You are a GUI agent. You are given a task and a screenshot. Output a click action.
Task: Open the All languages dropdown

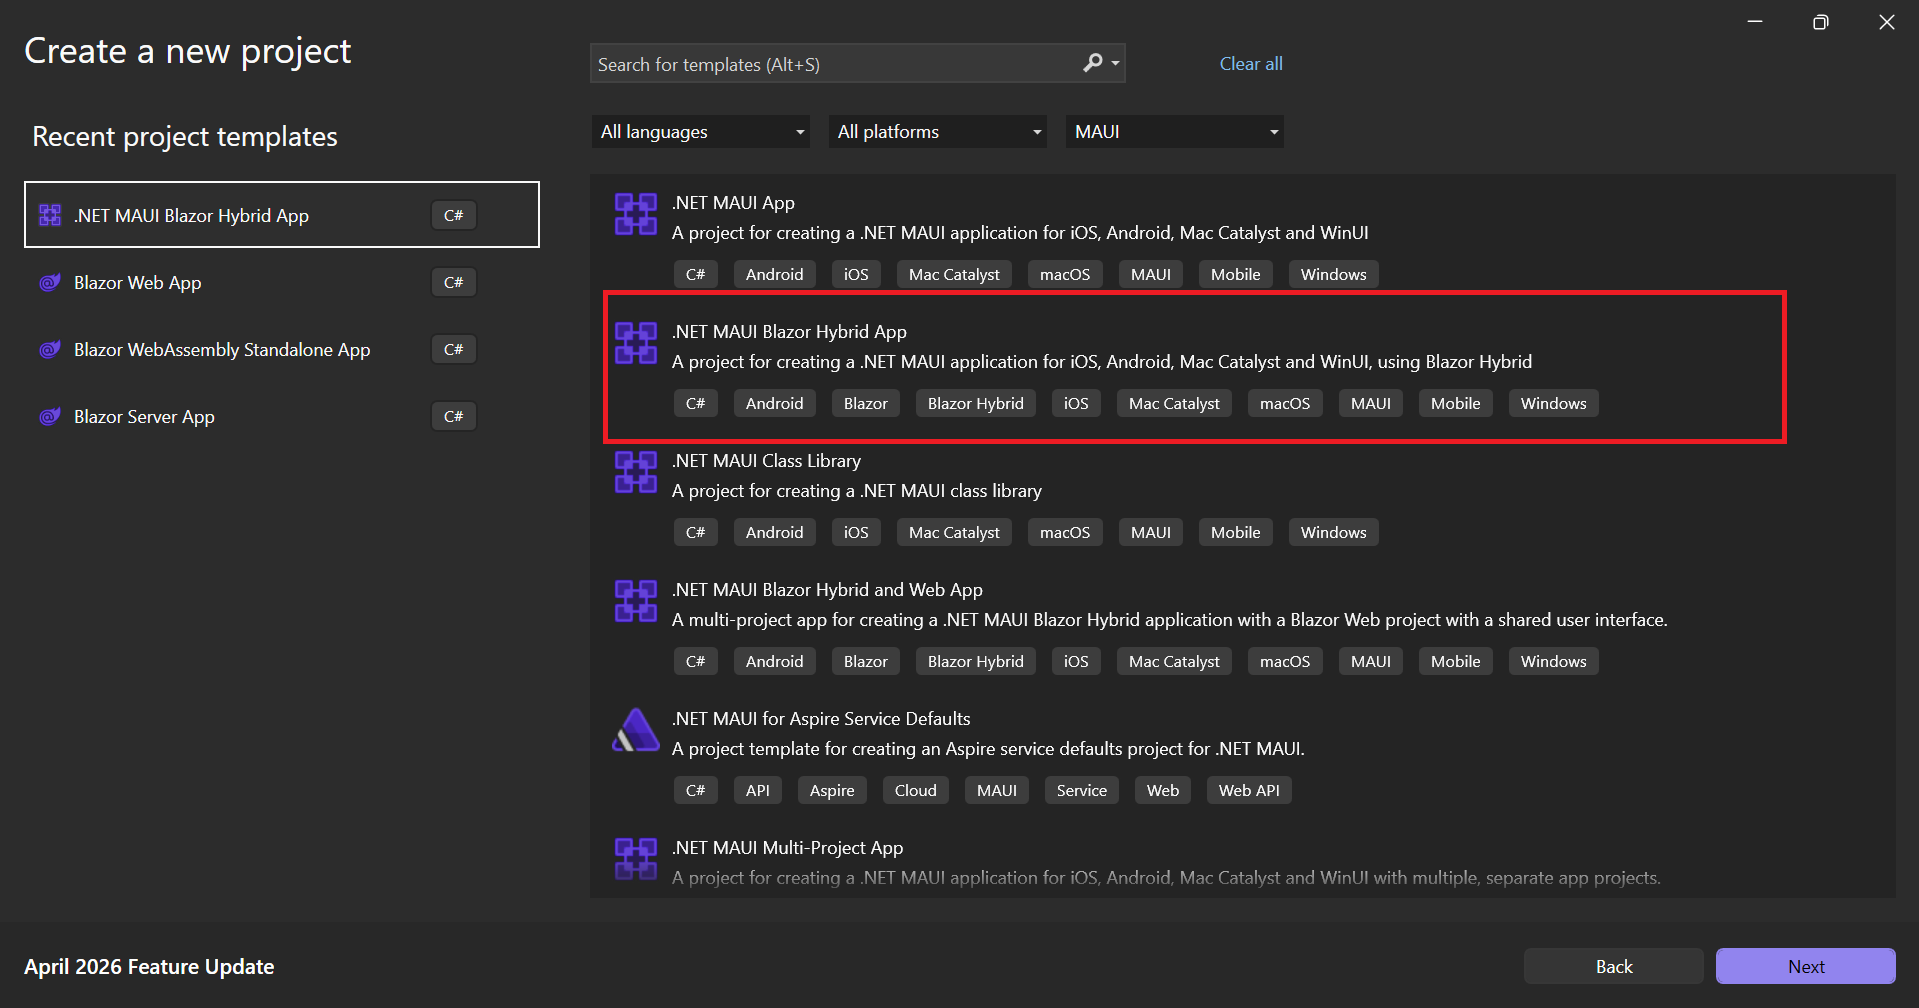[700, 132]
